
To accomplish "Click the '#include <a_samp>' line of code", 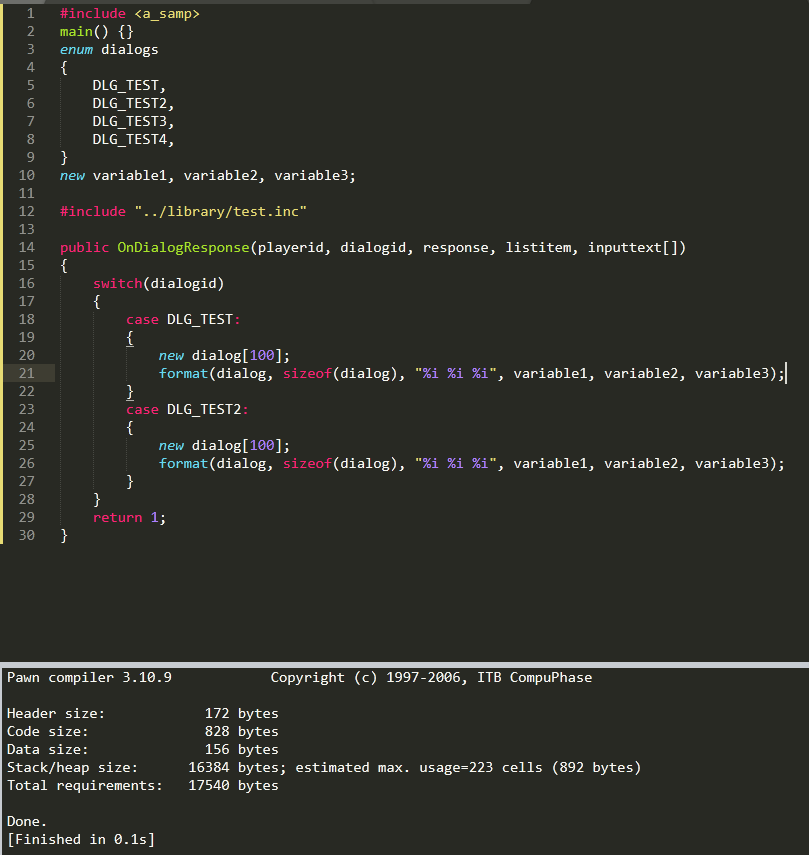I will (130, 14).
